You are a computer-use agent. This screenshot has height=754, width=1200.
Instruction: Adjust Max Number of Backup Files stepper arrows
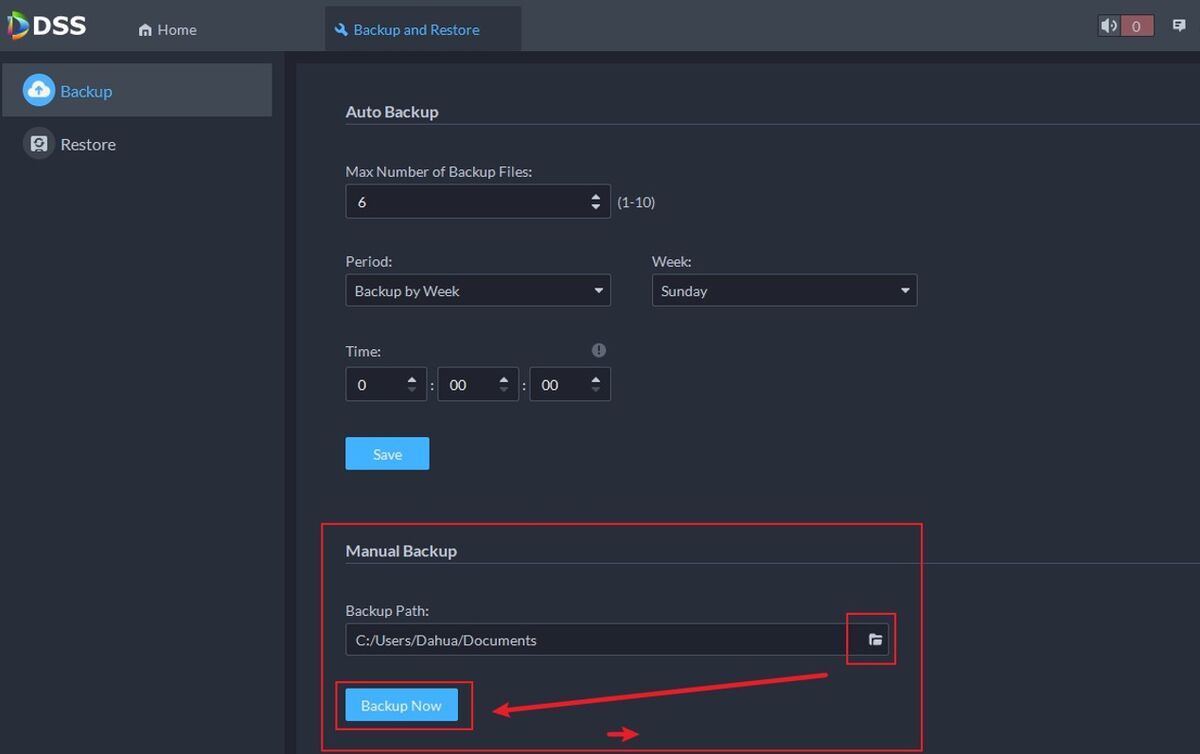point(596,202)
